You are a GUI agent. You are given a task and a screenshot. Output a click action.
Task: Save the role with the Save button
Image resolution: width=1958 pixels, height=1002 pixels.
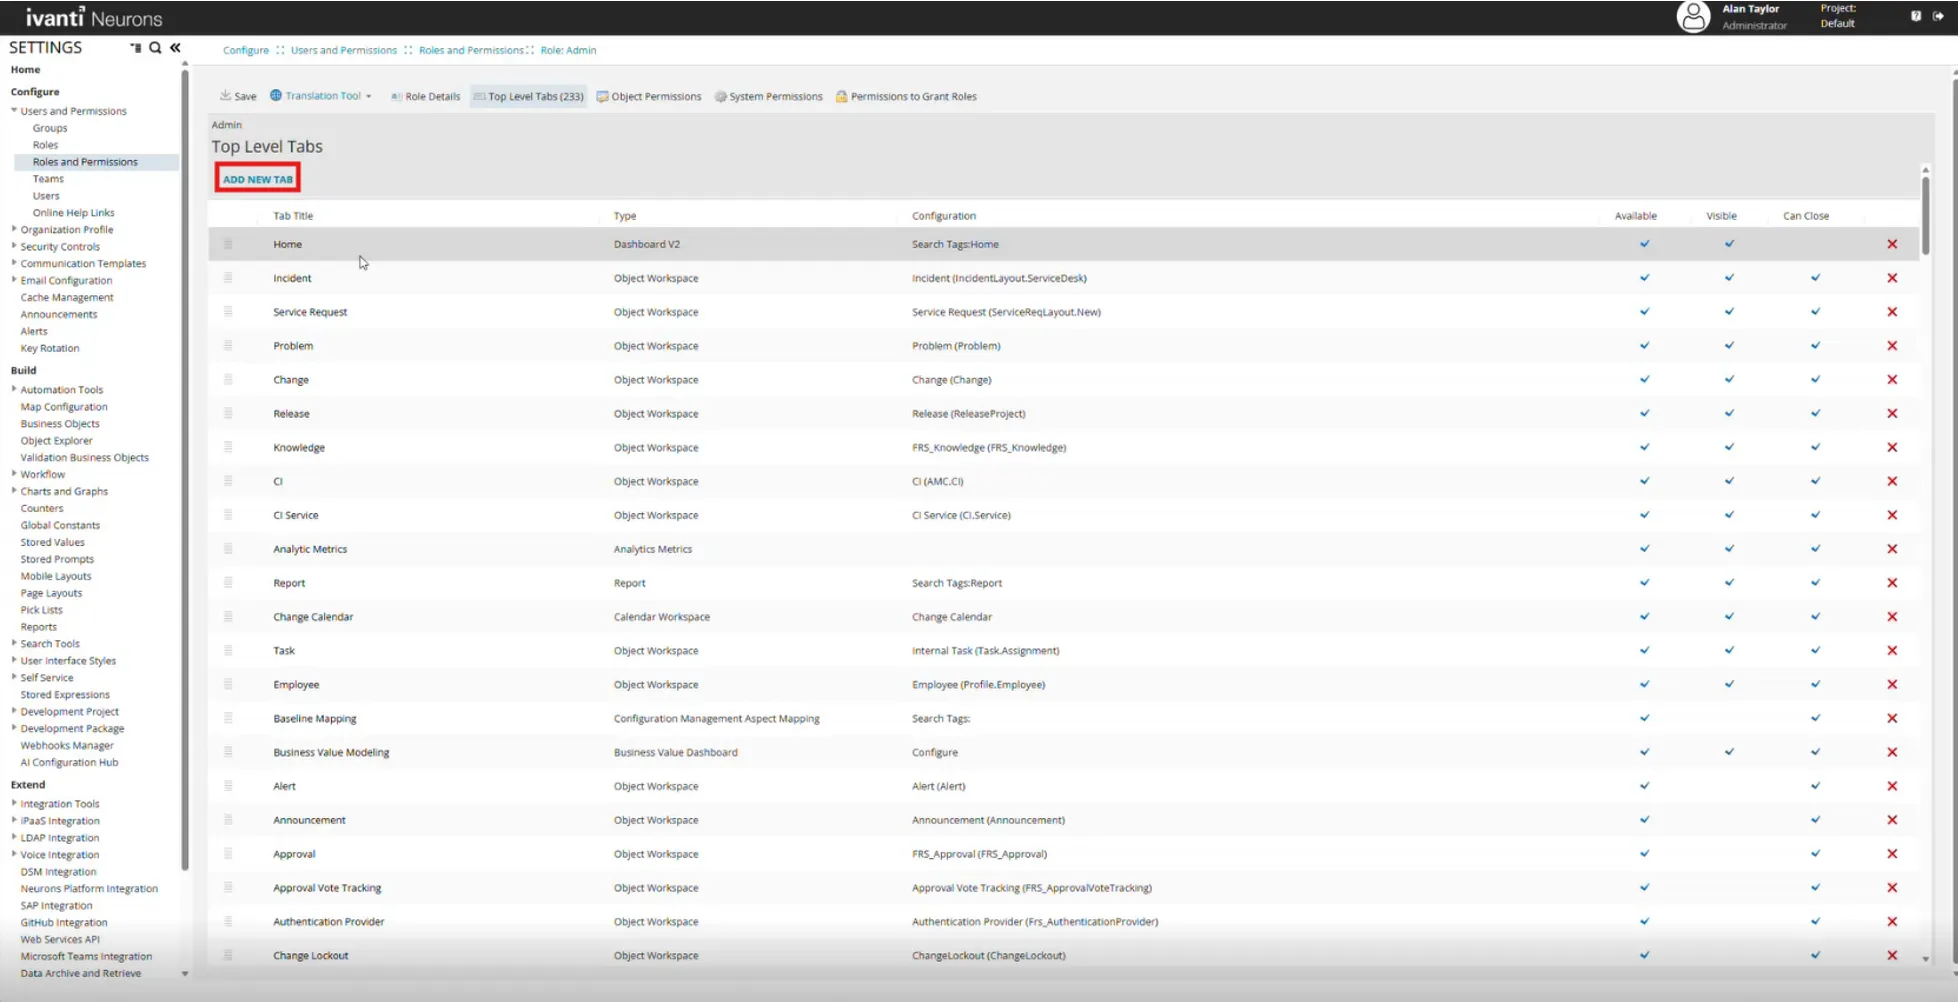tap(238, 96)
